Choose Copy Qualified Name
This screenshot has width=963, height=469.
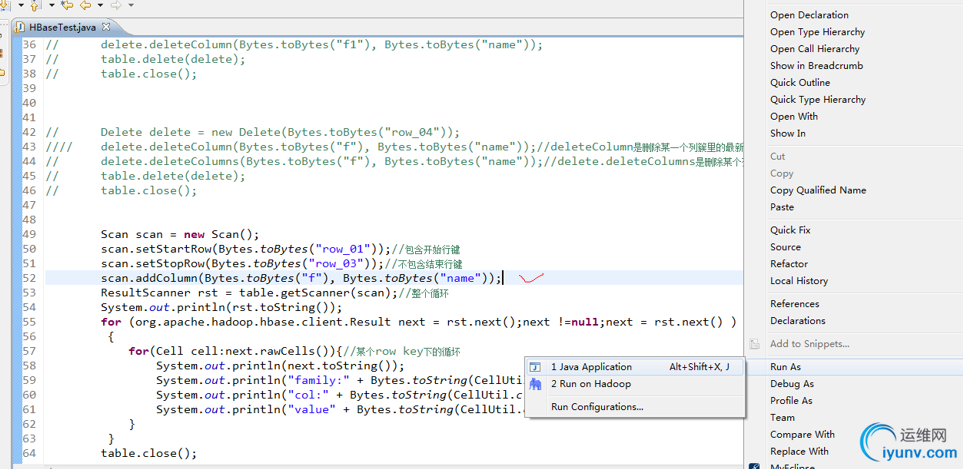pos(818,190)
